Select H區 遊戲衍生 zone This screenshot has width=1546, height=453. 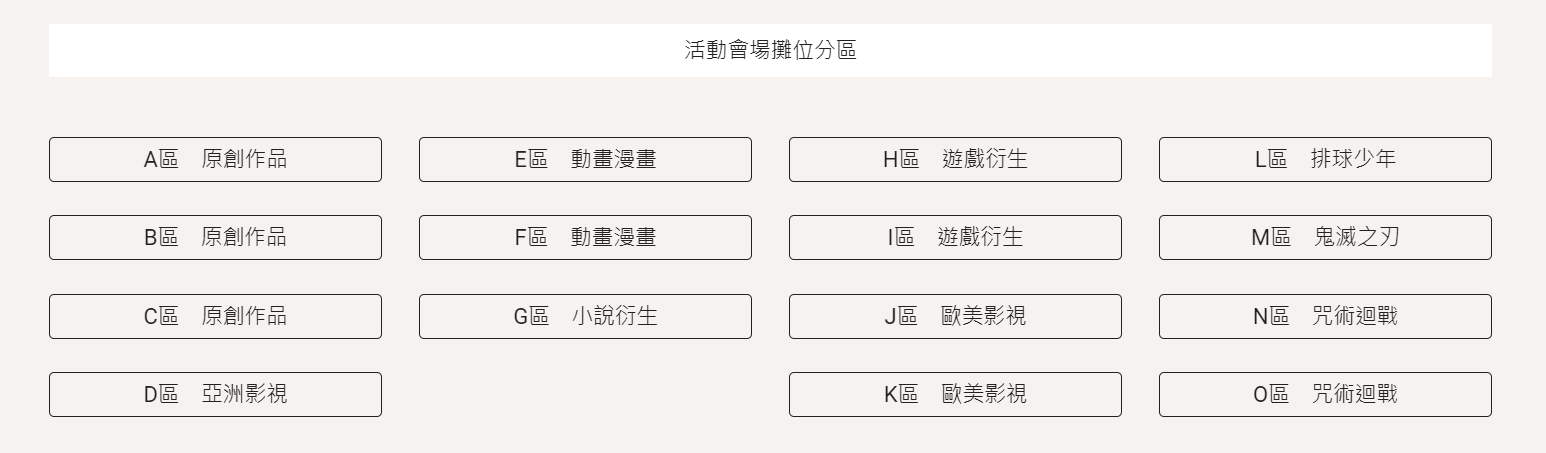[955, 159]
